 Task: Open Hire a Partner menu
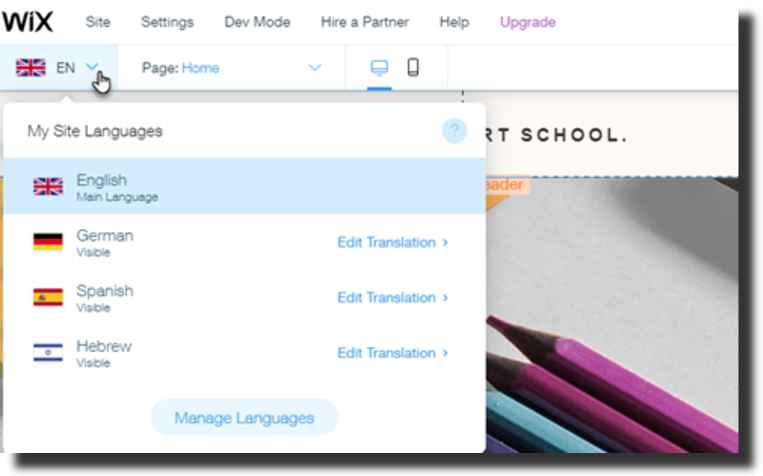[364, 22]
